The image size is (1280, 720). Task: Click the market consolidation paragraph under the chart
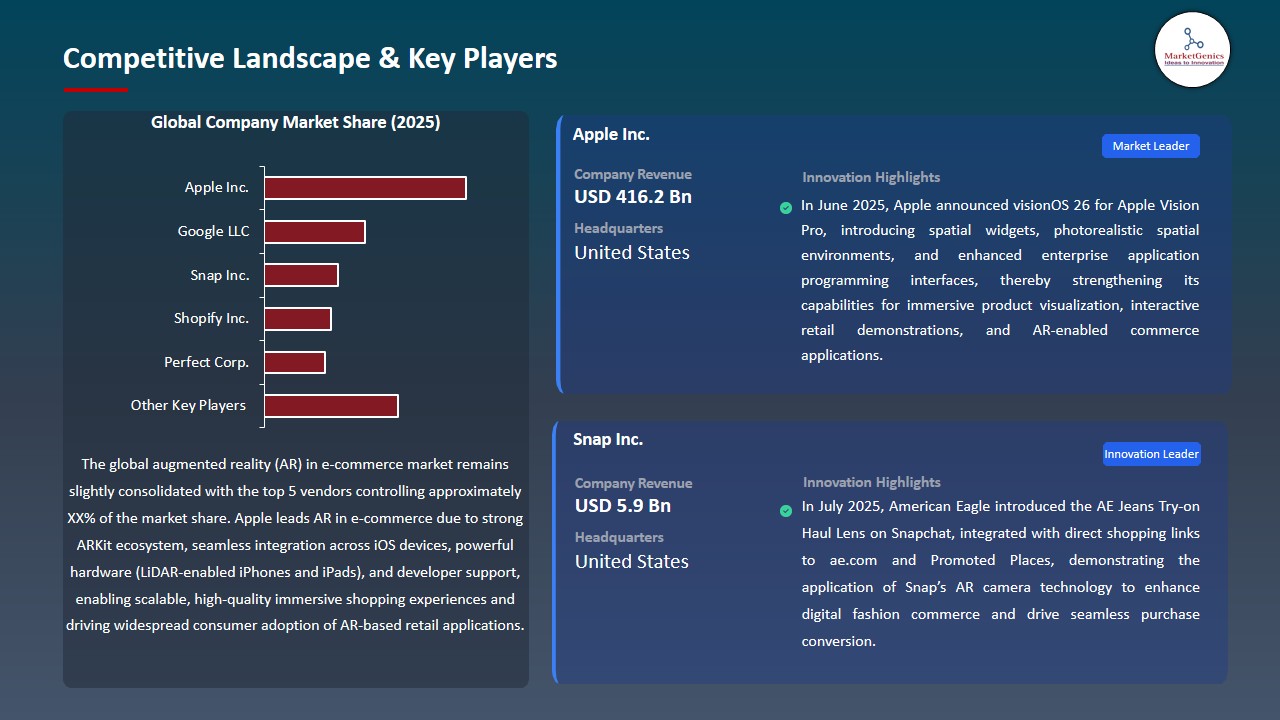coord(296,545)
